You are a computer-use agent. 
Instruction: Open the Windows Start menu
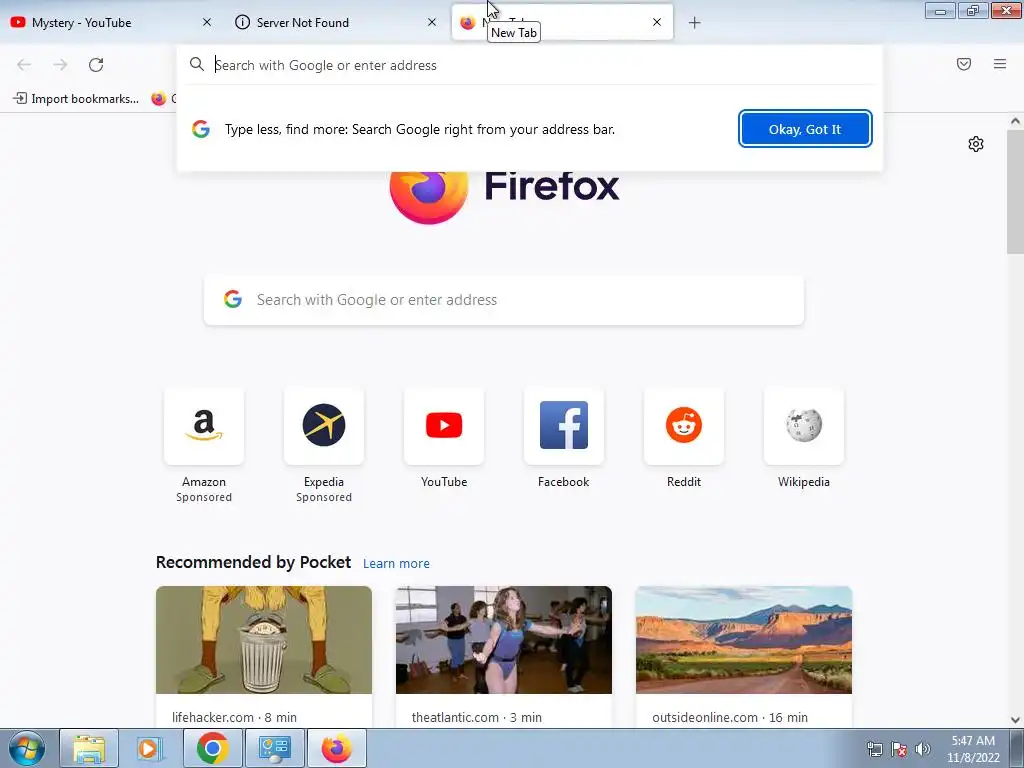pyautogui.click(x=26, y=748)
